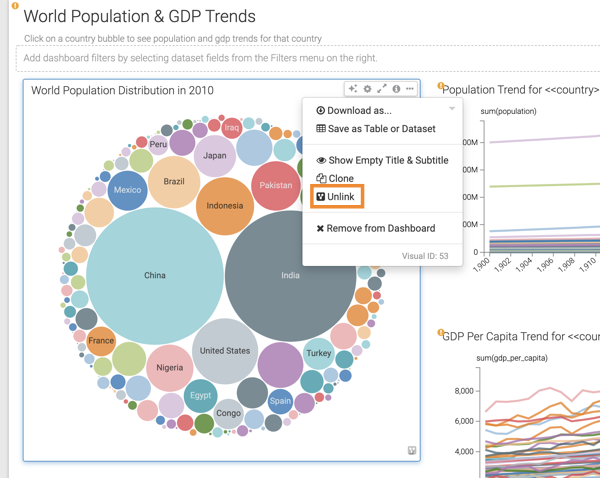This screenshot has width=600, height=478.
Task: Click the Indonesia bubble
Action: click(225, 206)
